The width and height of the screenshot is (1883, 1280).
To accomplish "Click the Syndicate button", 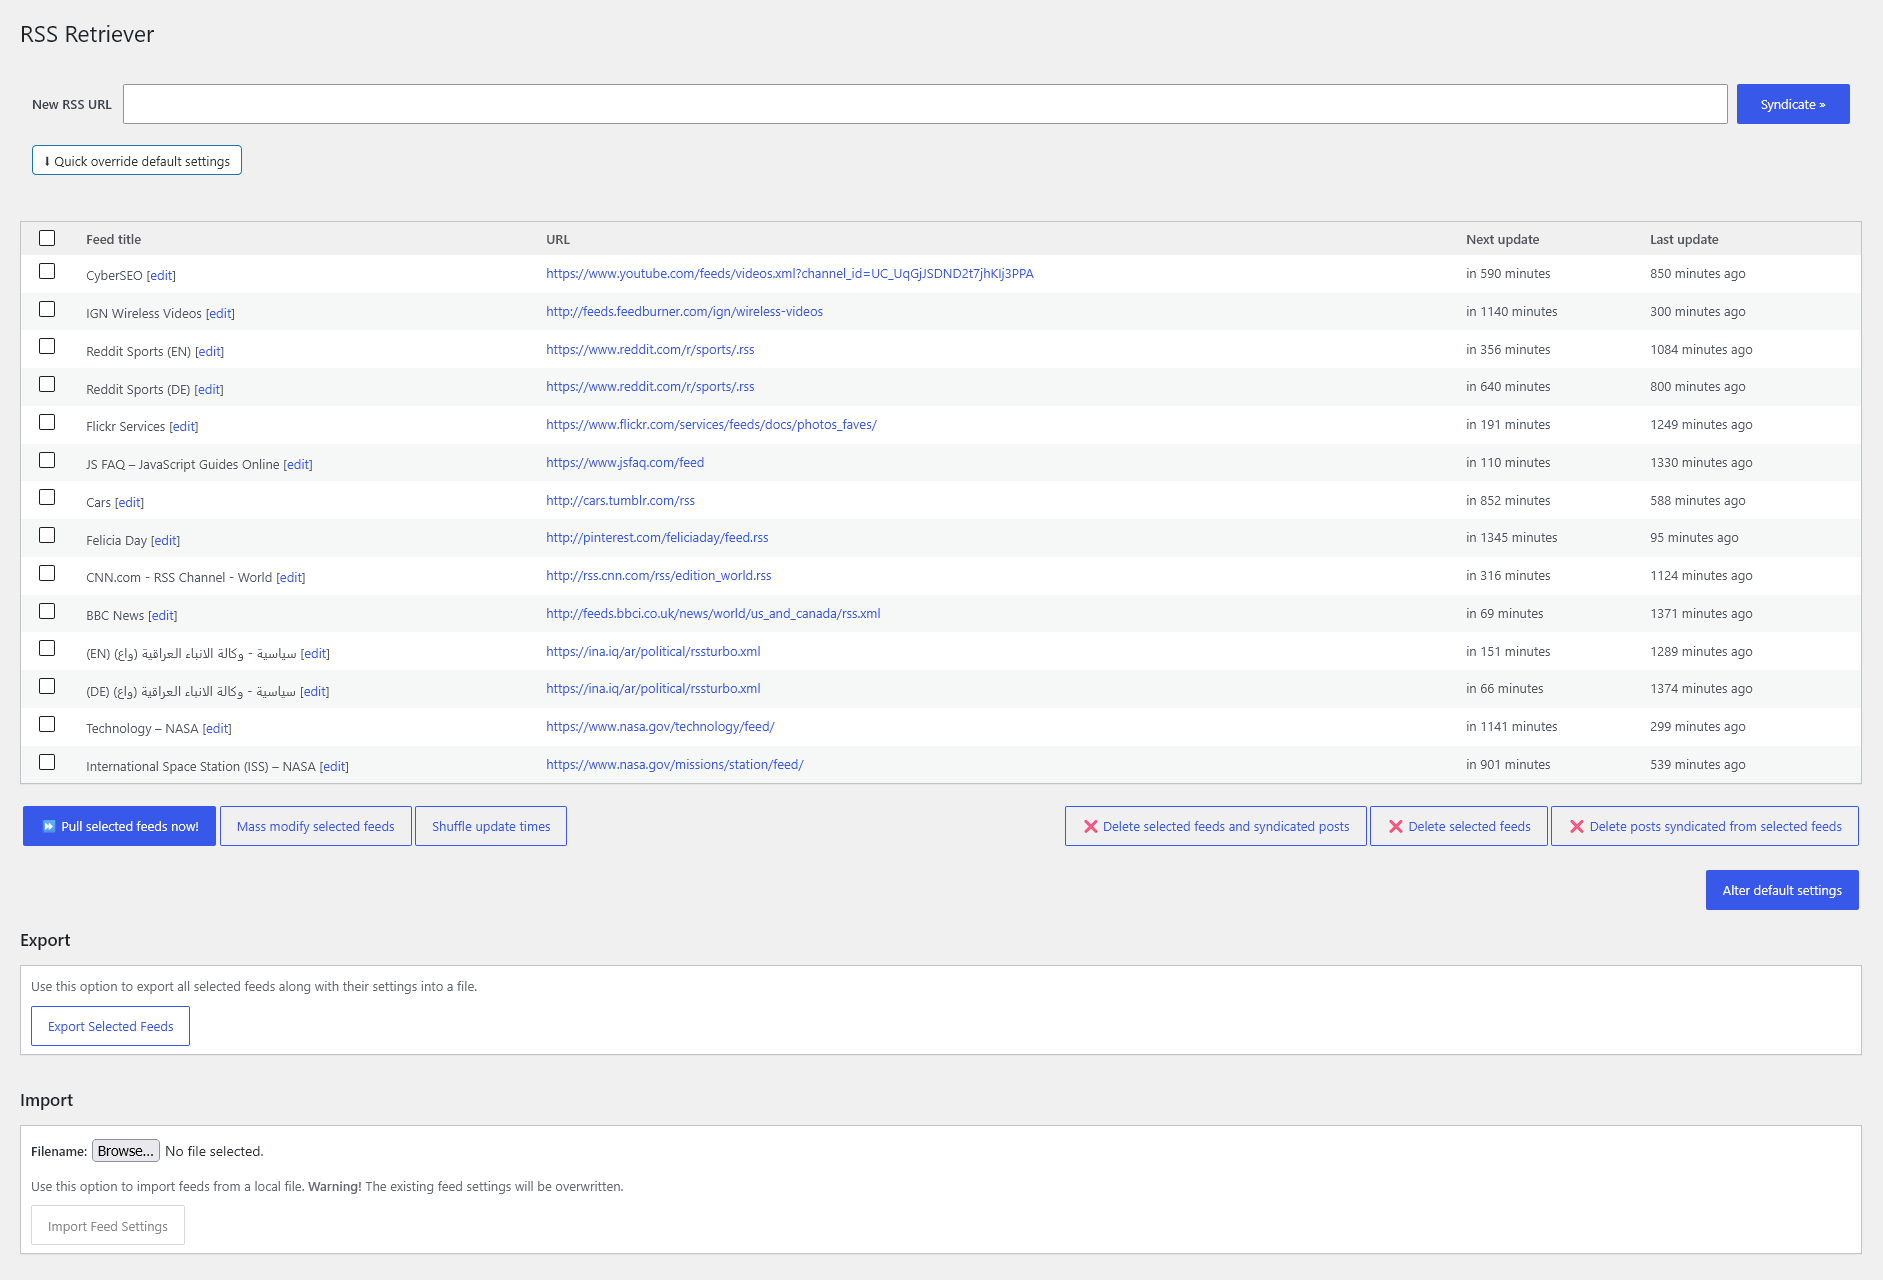I will (x=1792, y=104).
